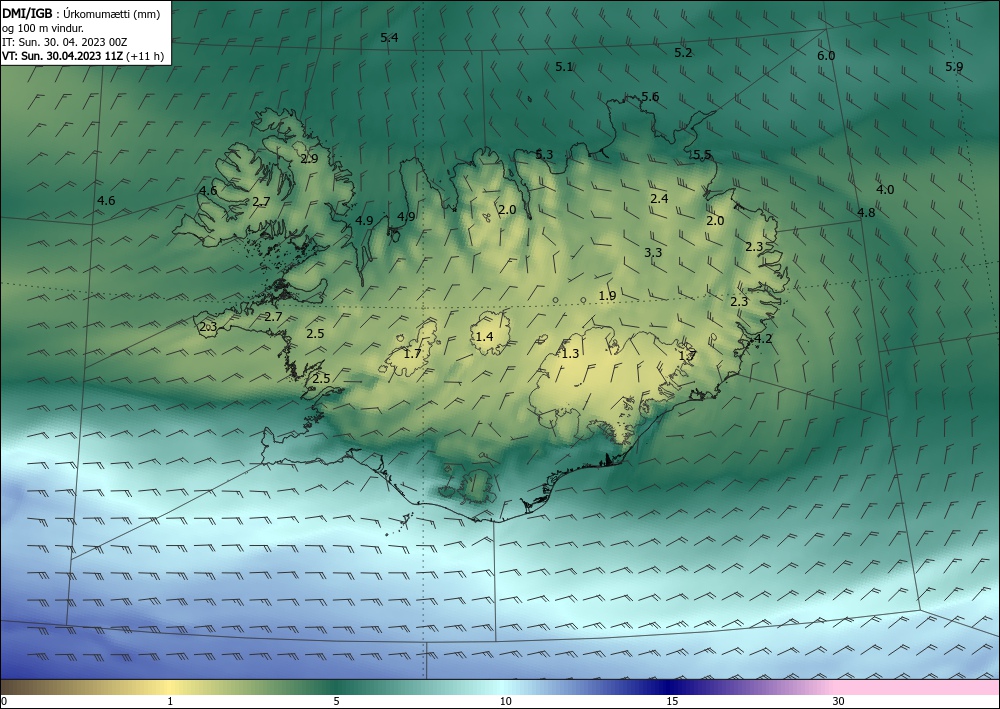
Task: Click the 15 tick label on the color scale
Action: [672, 702]
